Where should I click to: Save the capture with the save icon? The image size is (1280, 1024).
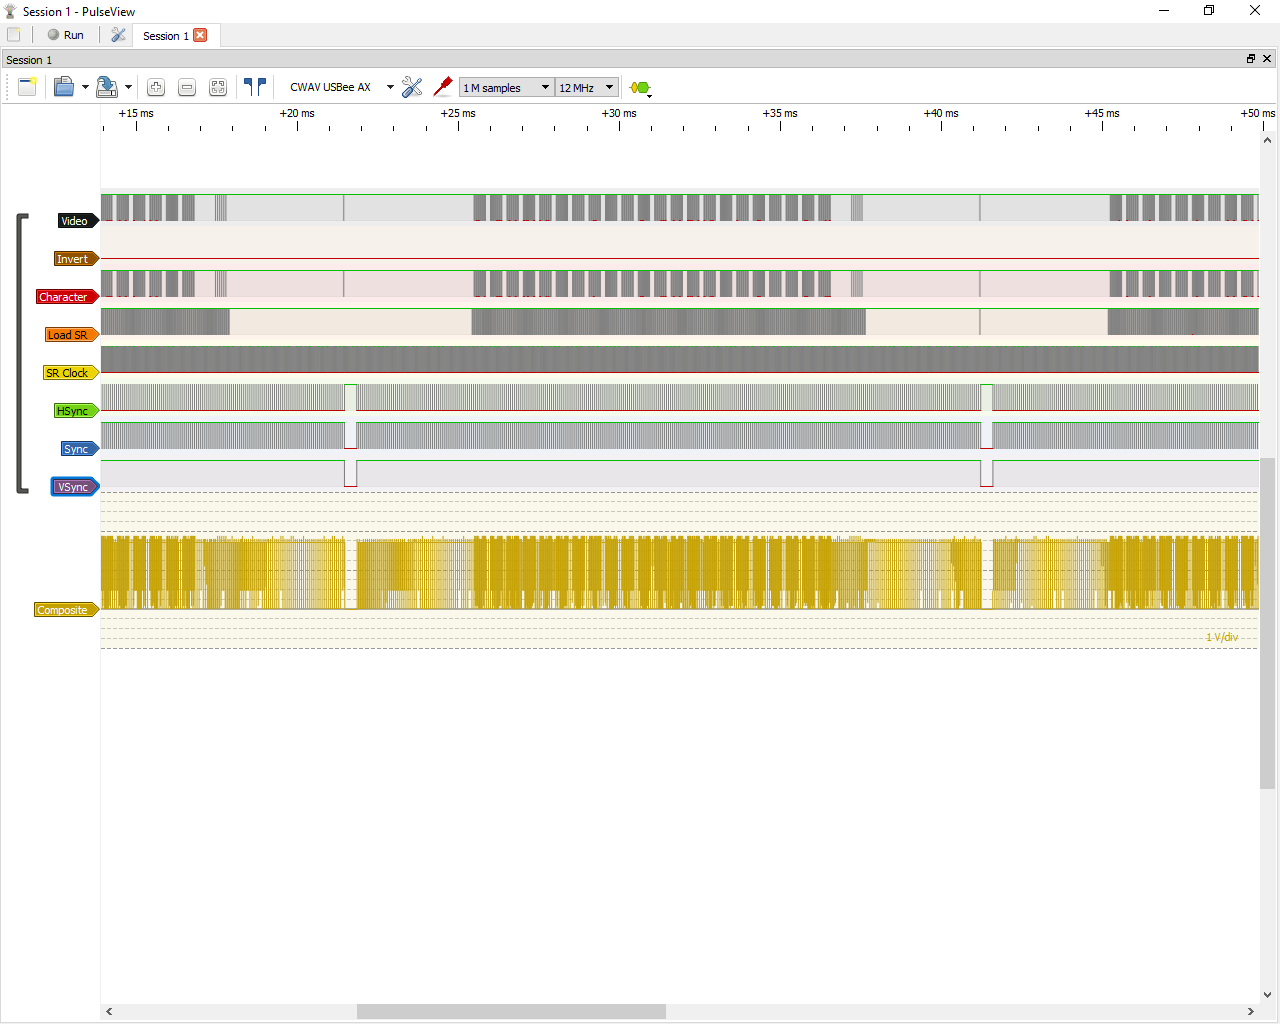pyautogui.click(x=107, y=87)
